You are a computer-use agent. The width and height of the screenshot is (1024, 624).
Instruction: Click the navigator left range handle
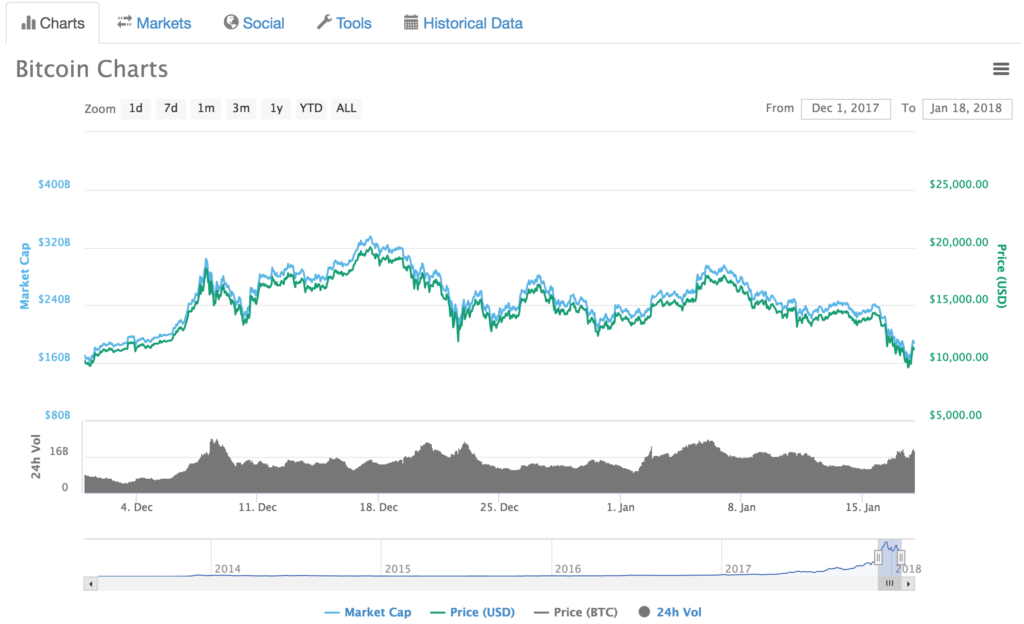878,557
